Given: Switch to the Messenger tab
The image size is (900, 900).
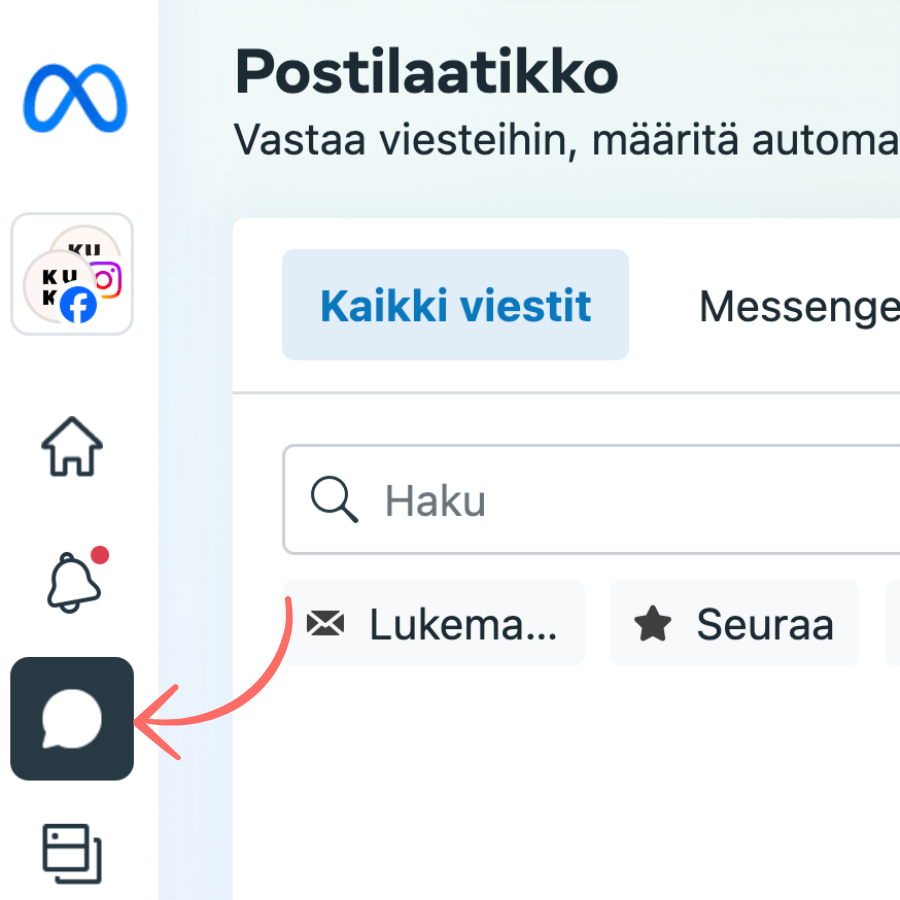Looking at the screenshot, I should [800, 306].
